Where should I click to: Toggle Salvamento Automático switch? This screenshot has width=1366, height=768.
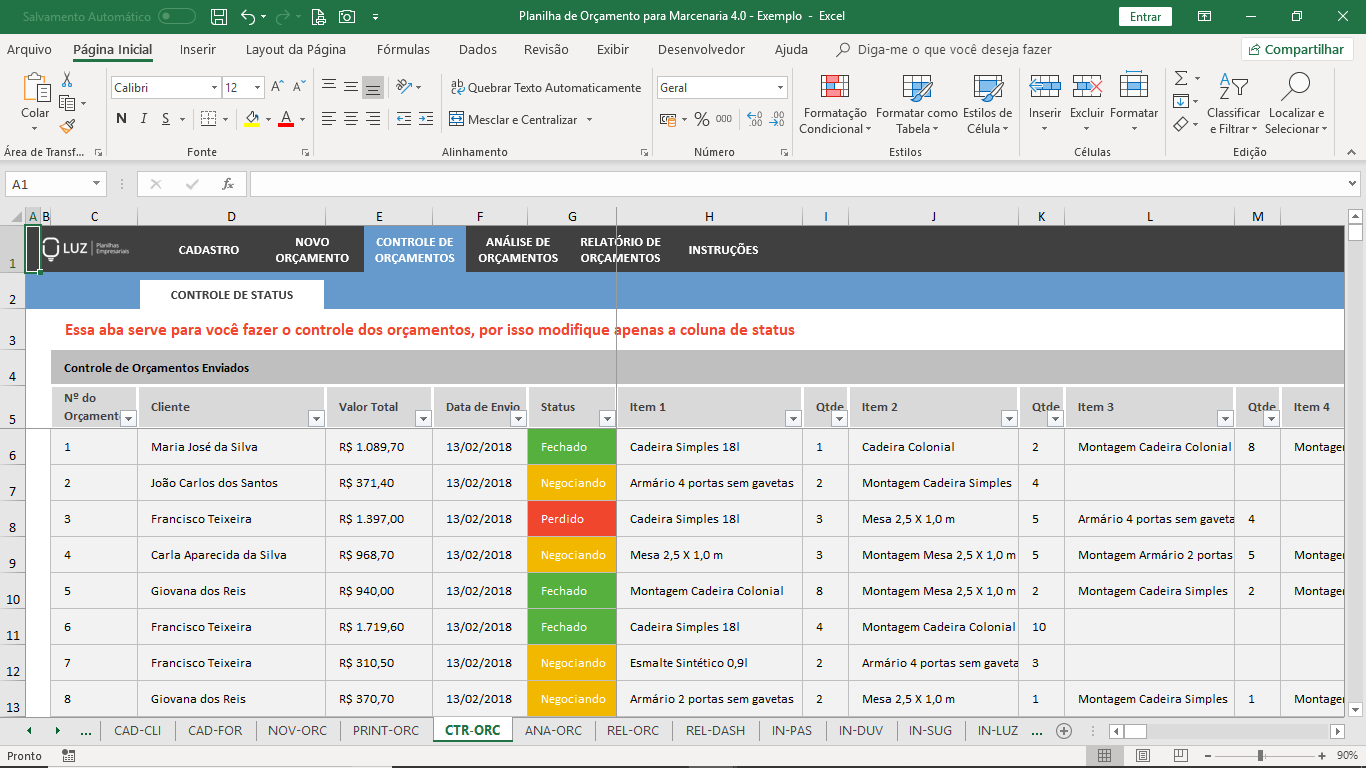pos(177,17)
